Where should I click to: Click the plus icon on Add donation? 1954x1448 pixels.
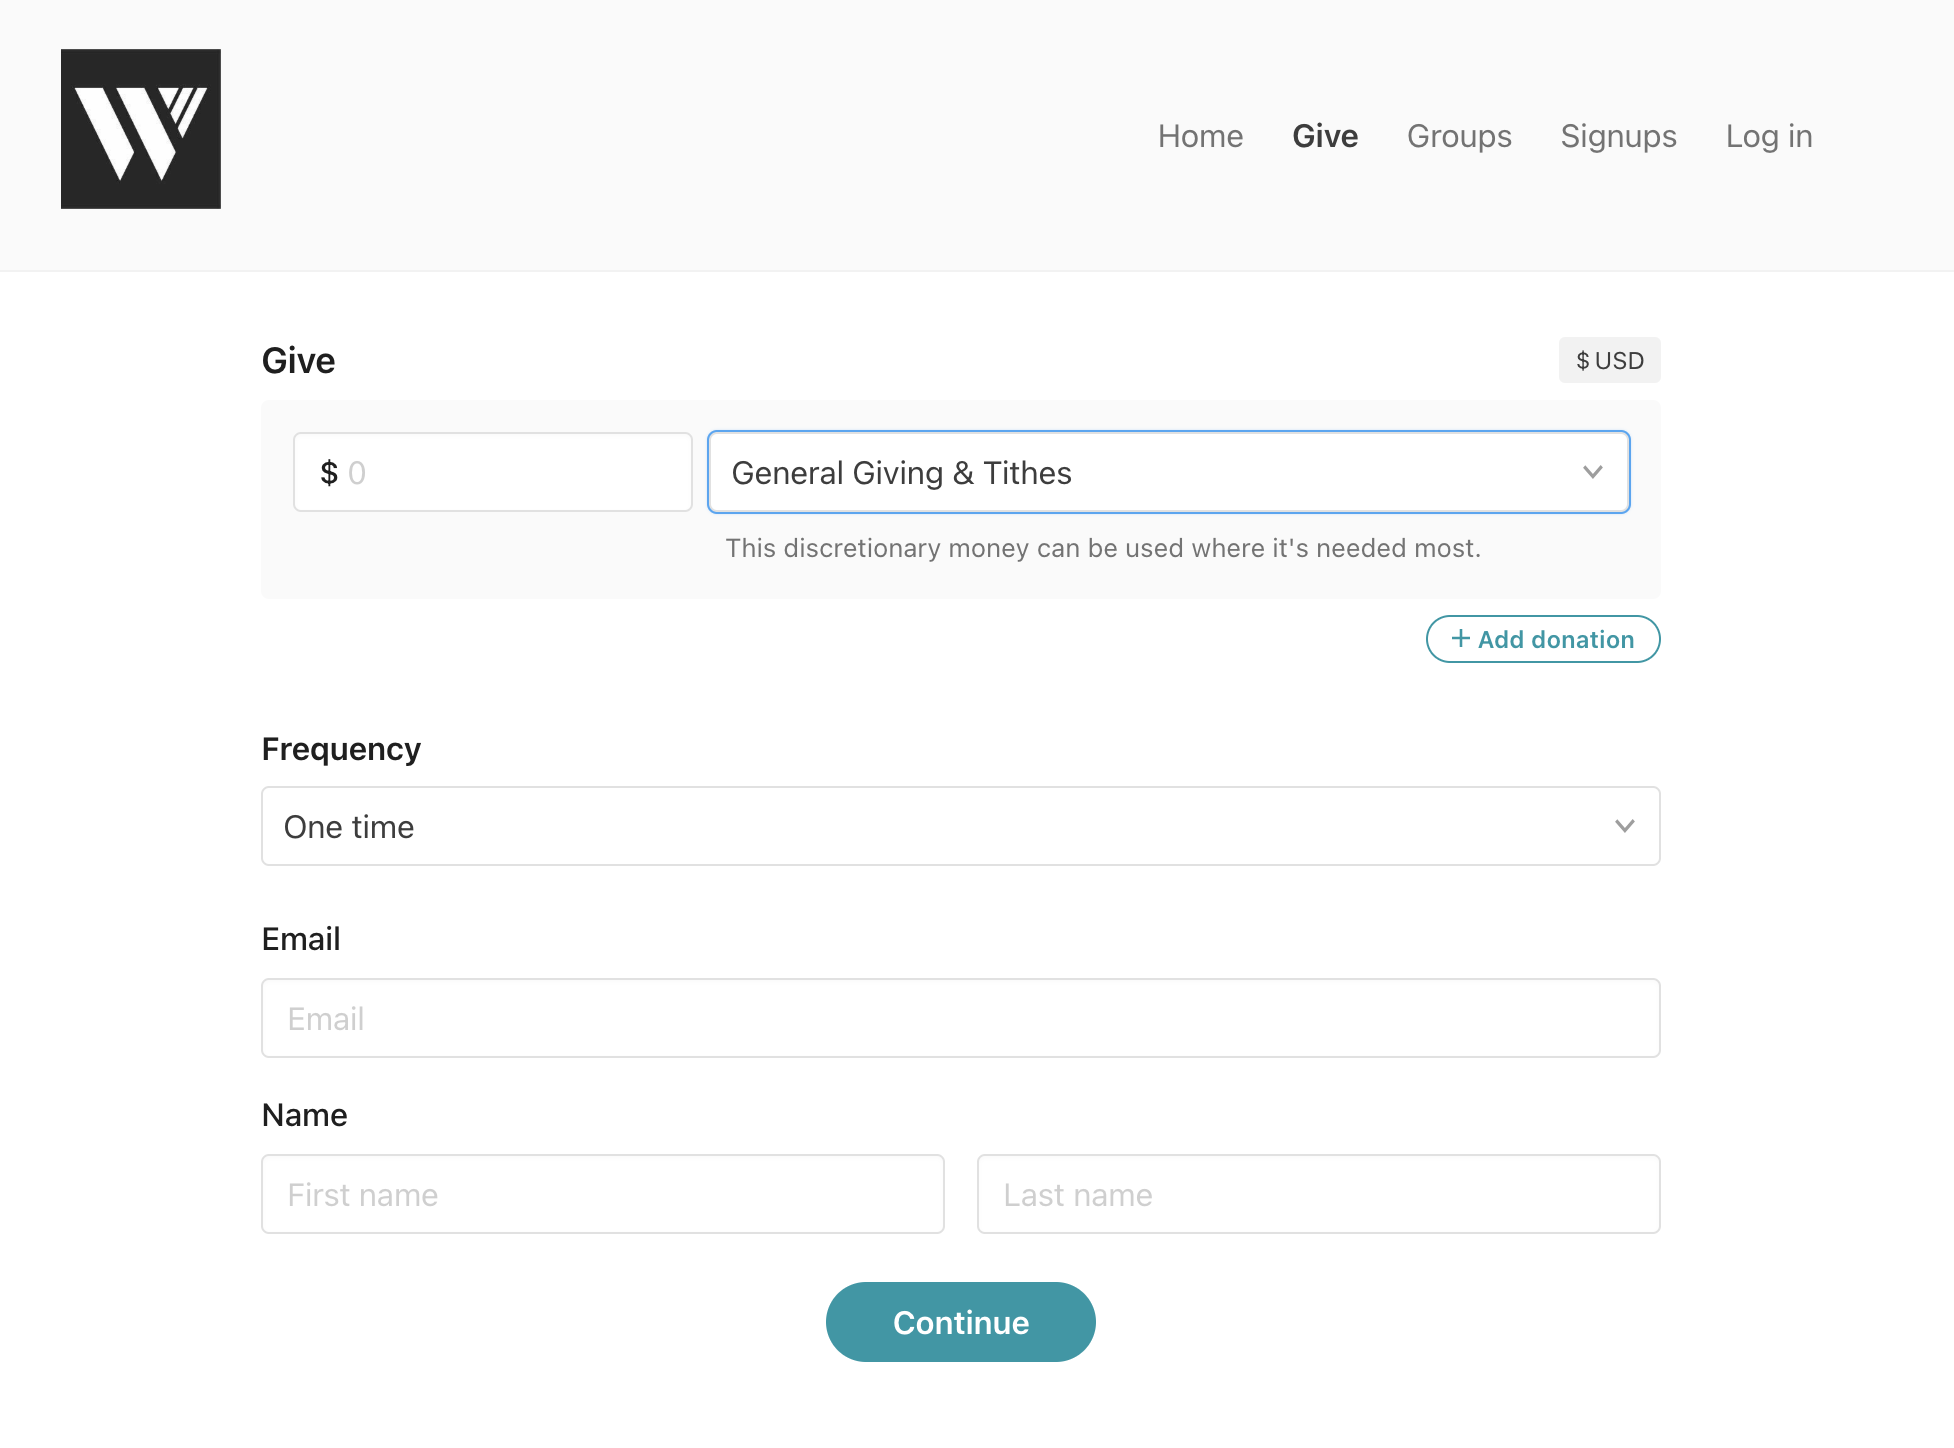1460,638
